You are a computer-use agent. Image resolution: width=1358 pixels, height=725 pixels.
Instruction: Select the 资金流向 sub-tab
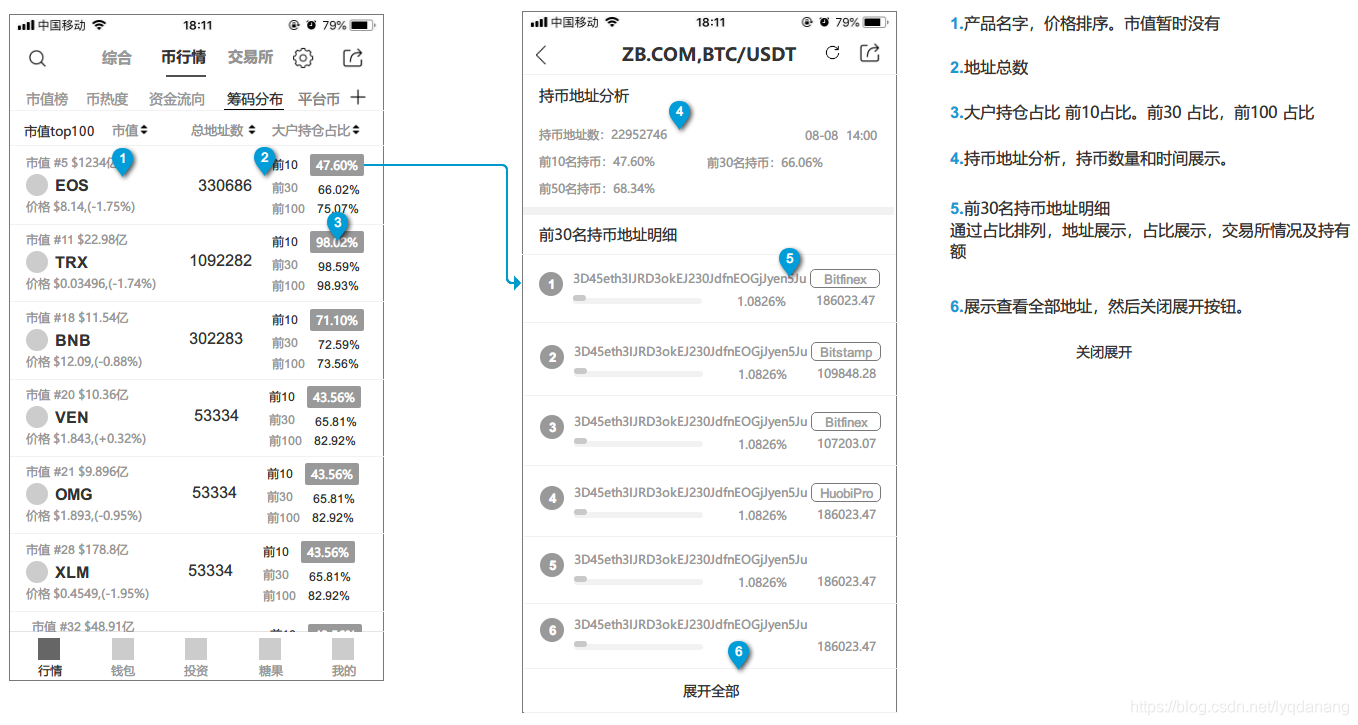[x=177, y=99]
